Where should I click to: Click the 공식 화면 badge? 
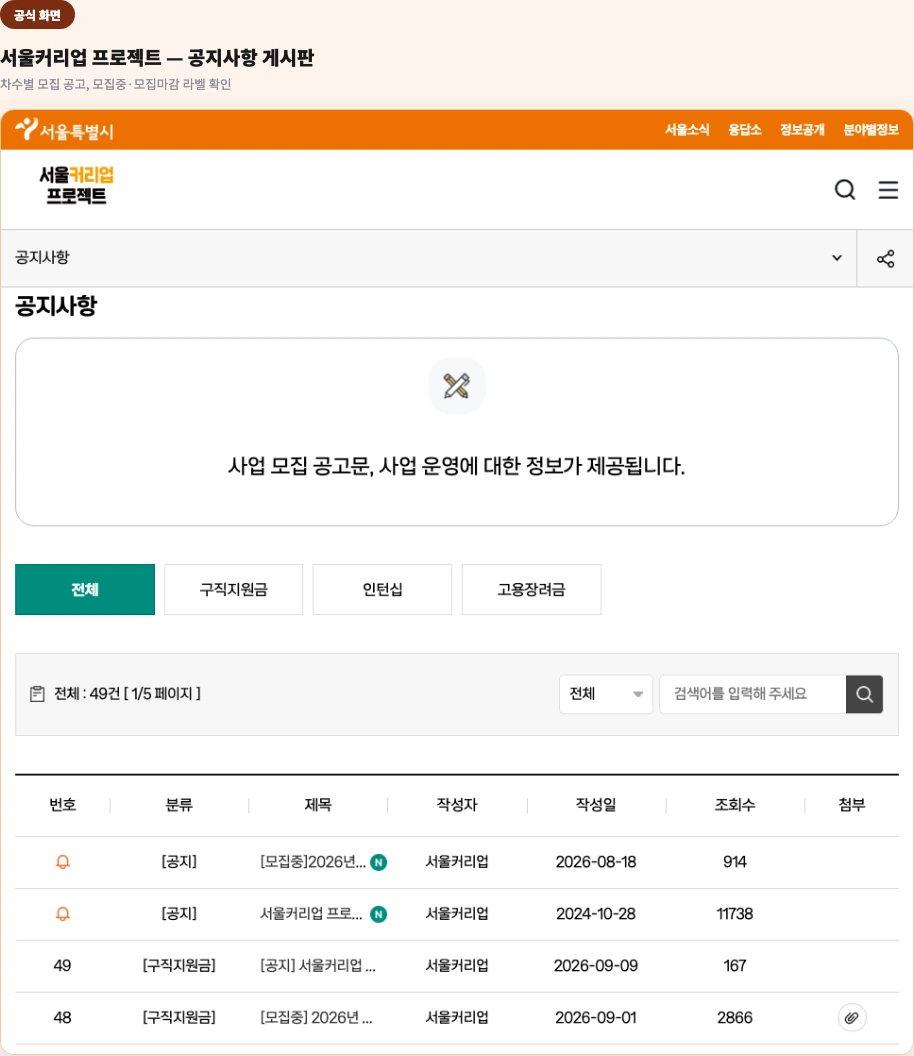click(x=37, y=15)
